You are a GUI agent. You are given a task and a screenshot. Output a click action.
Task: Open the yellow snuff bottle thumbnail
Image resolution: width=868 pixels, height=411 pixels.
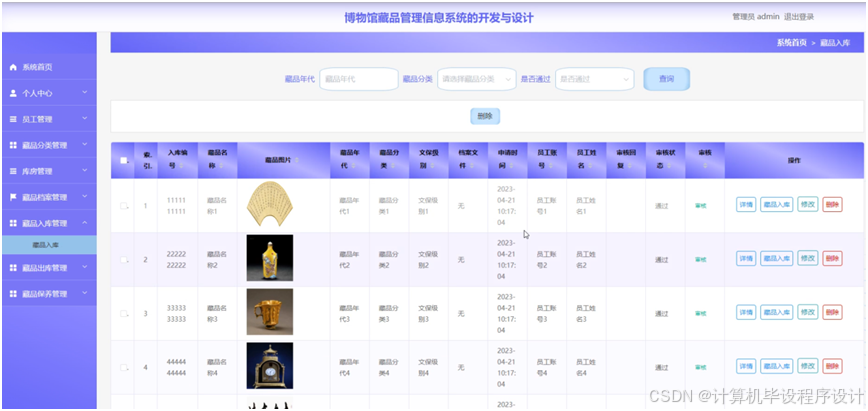click(270, 258)
